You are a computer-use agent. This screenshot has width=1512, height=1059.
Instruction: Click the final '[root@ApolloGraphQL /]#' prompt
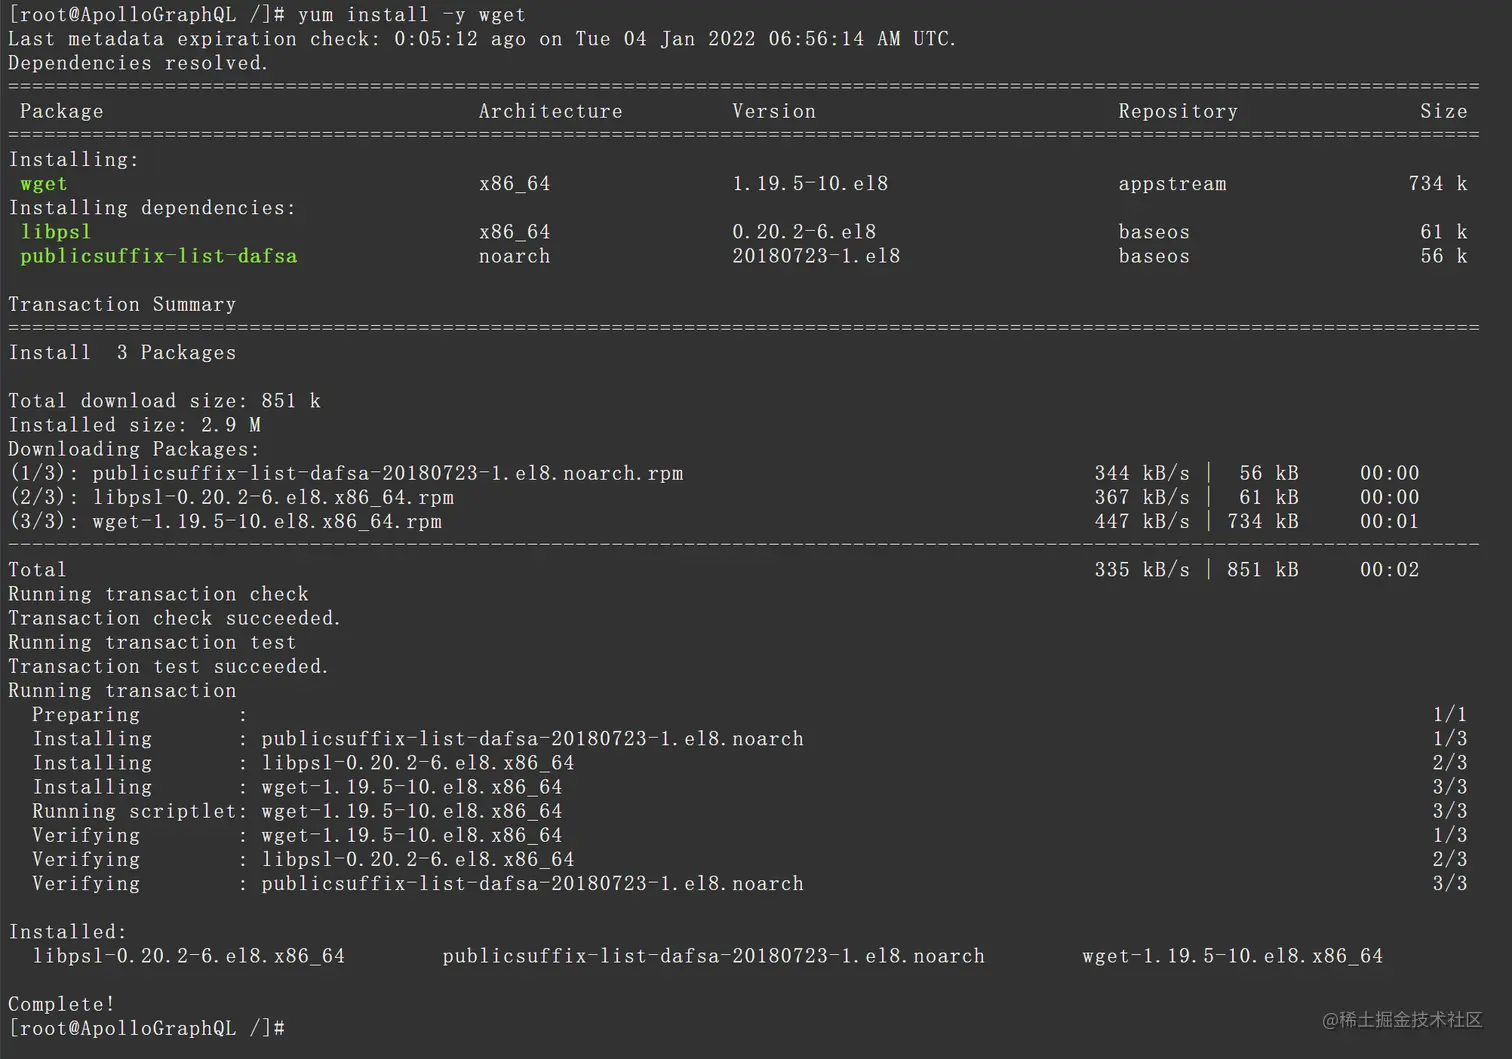(147, 1028)
